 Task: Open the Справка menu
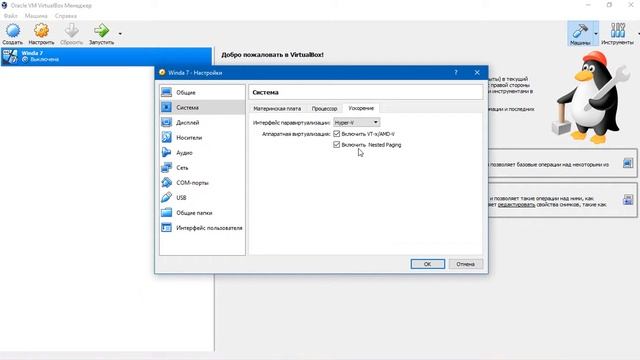[66, 16]
